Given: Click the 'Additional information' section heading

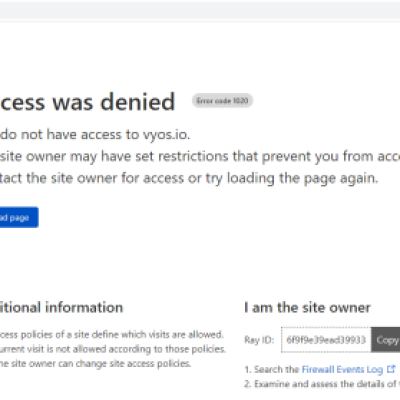Looking at the screenshot, I should point(61,307).
